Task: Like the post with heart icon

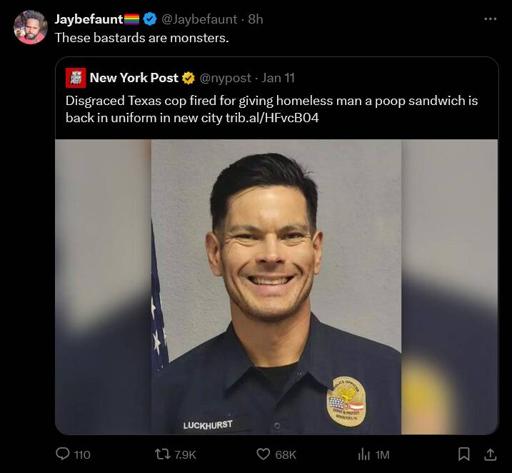Action: point(263,454)
